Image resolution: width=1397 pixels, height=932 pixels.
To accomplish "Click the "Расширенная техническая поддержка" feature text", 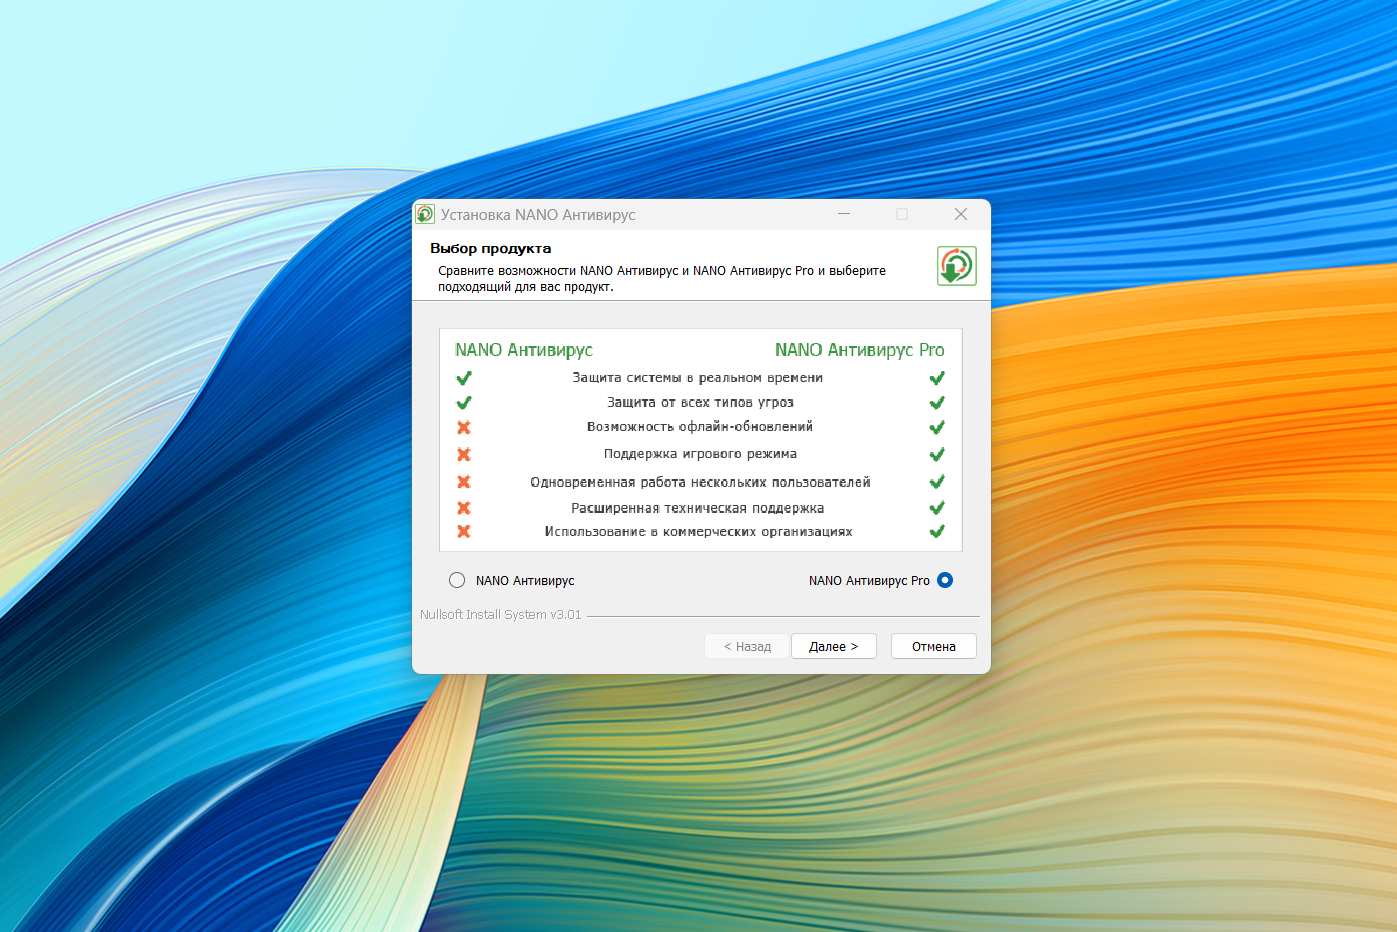I will tap(698, 508).
